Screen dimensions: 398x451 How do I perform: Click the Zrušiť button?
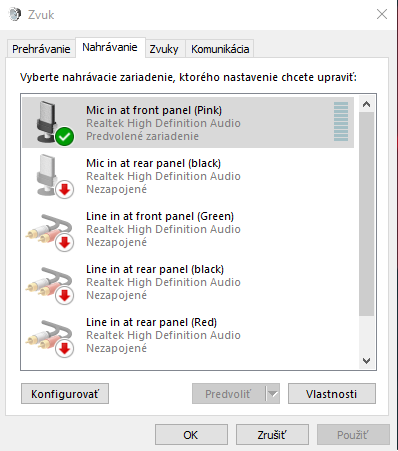(x=272, y=435)
